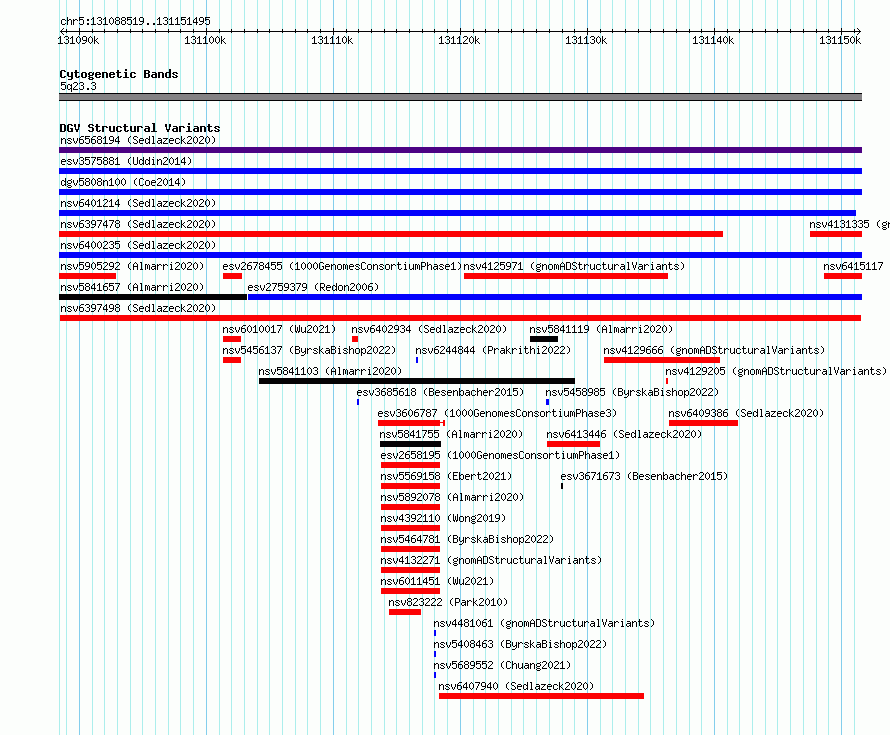Open nsv6244844 (Prakrithi2022) label

(x=493, y=350)
